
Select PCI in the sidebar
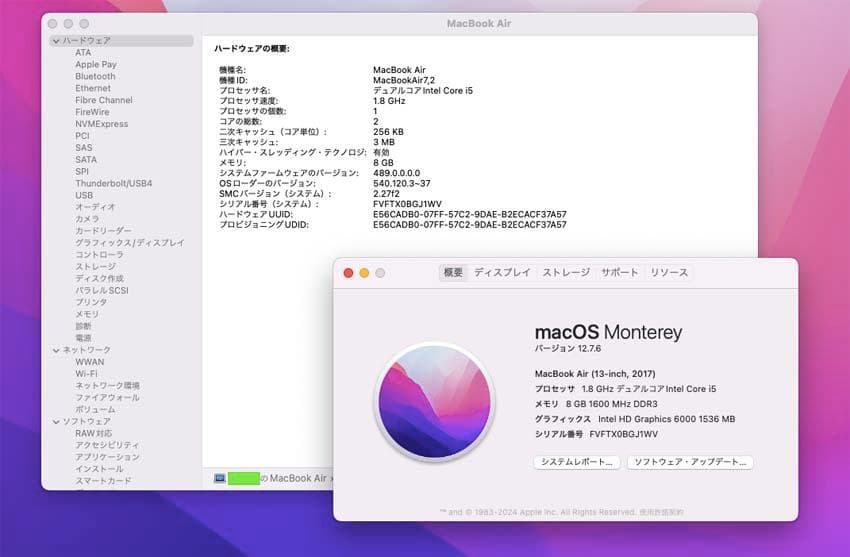pyautogui.click(x=82, y=136)
